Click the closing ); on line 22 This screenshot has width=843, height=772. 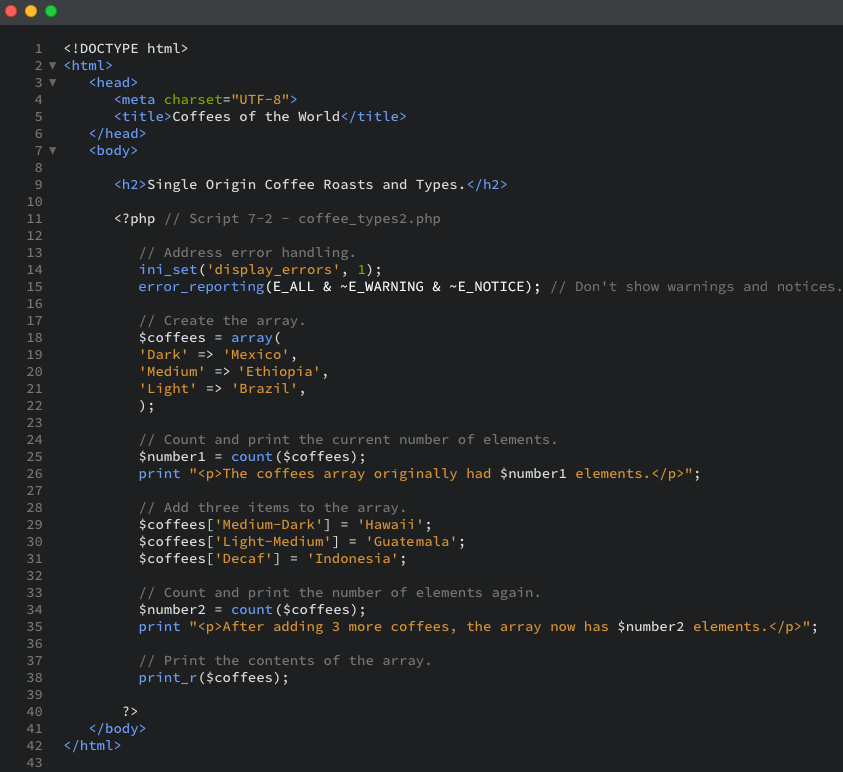[x=147, y=406]
